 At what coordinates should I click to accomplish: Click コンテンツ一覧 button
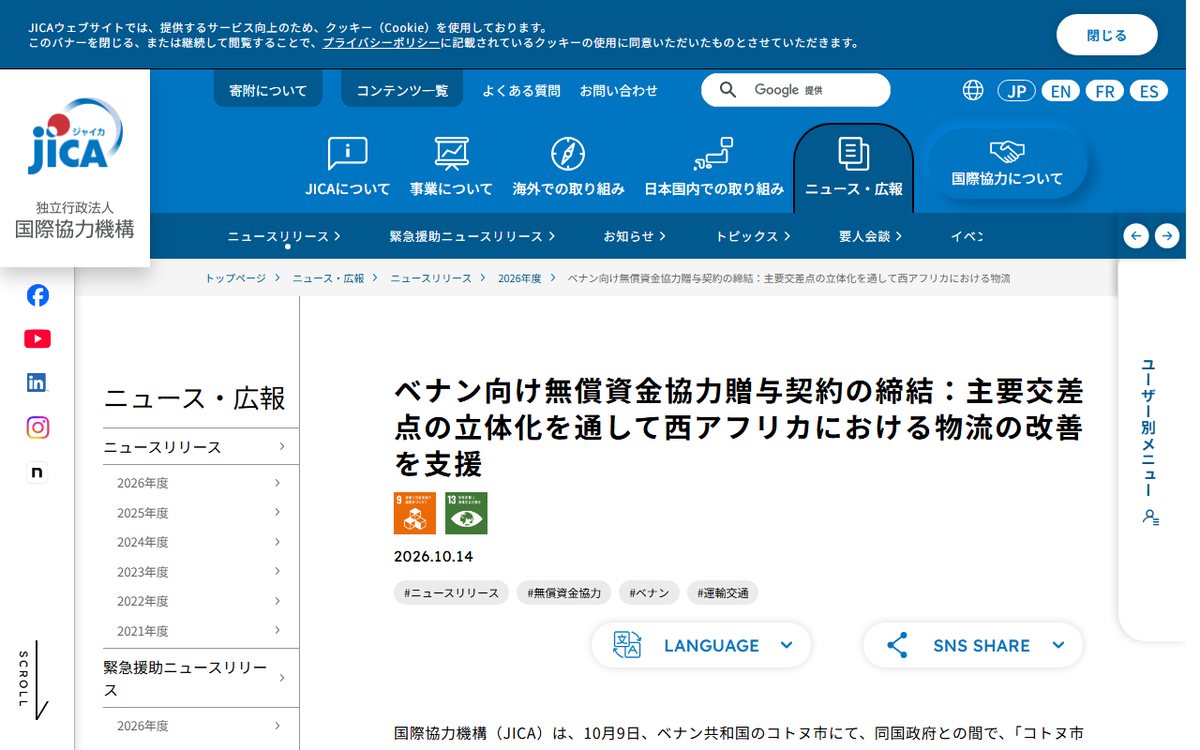tap(402, 90)
